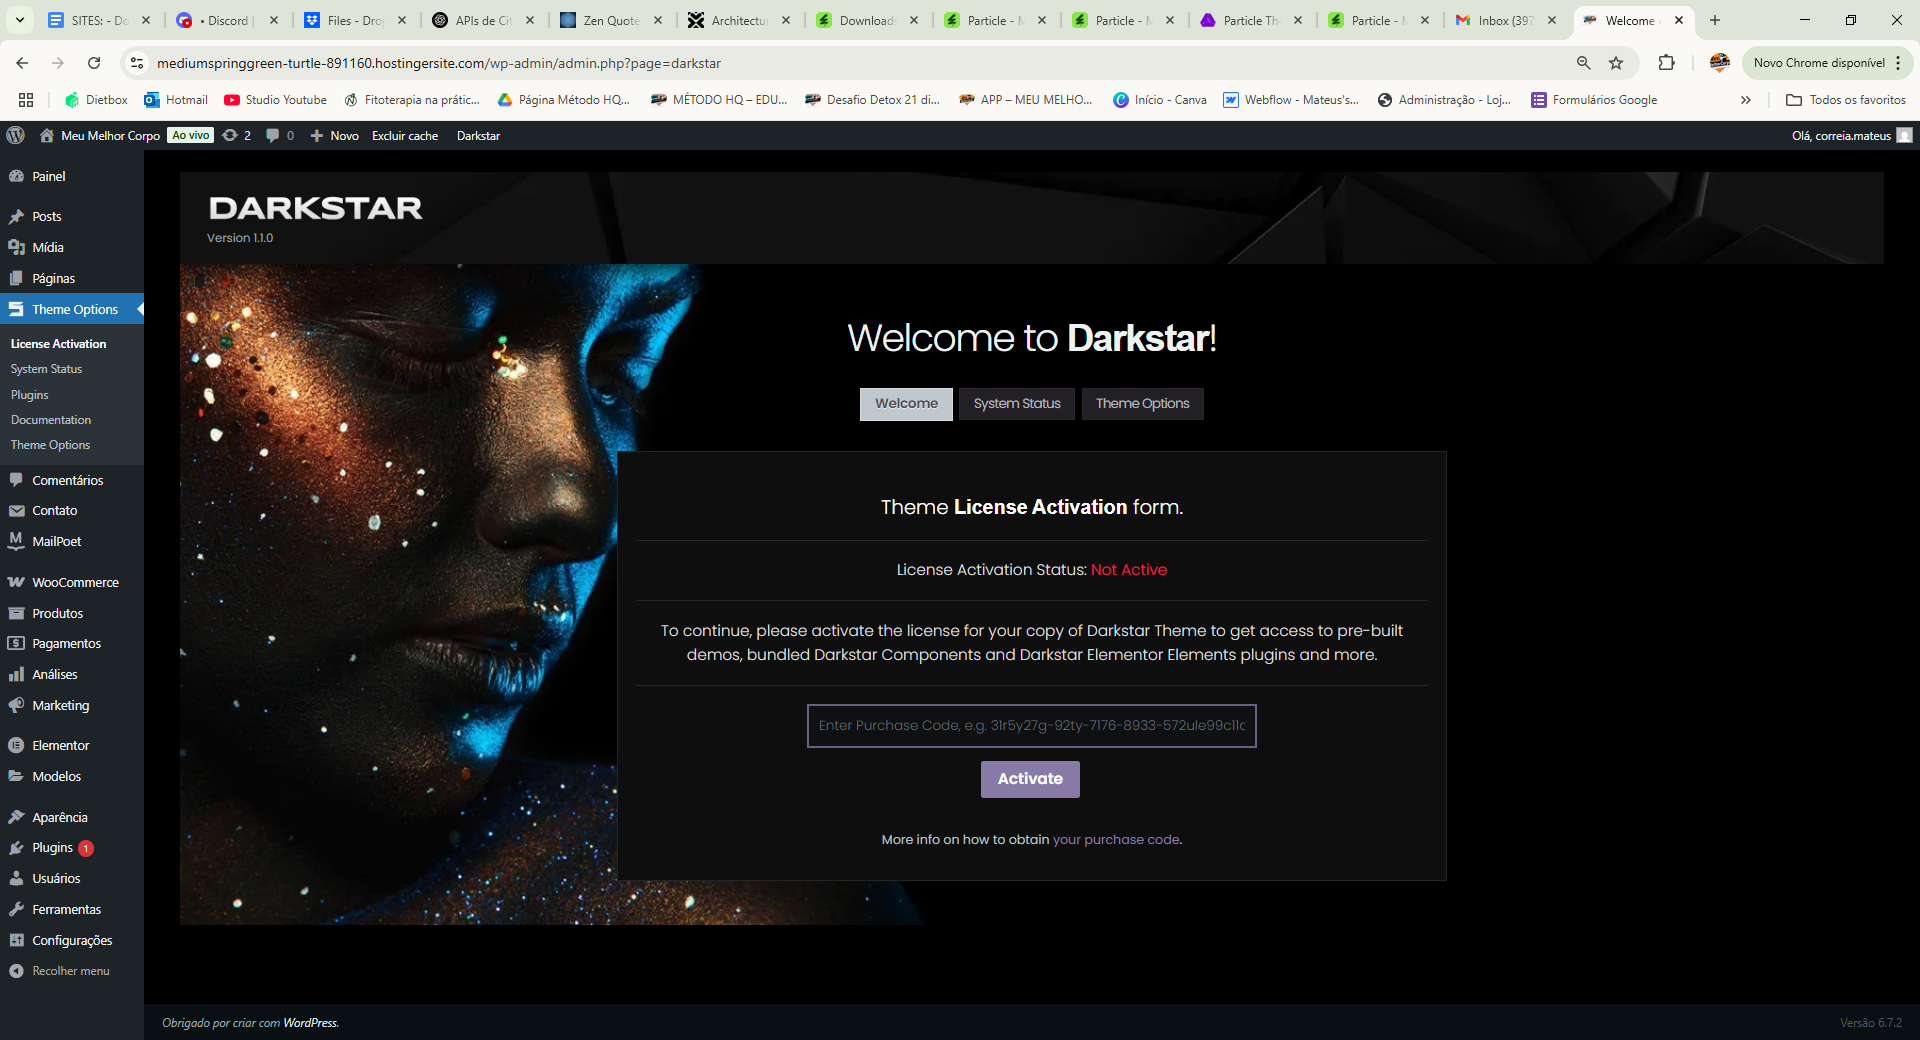The width and height of the screenshot is (1920, 1040).
Task: Open the page zoom magnifier icon
Action: point(1584,63)
